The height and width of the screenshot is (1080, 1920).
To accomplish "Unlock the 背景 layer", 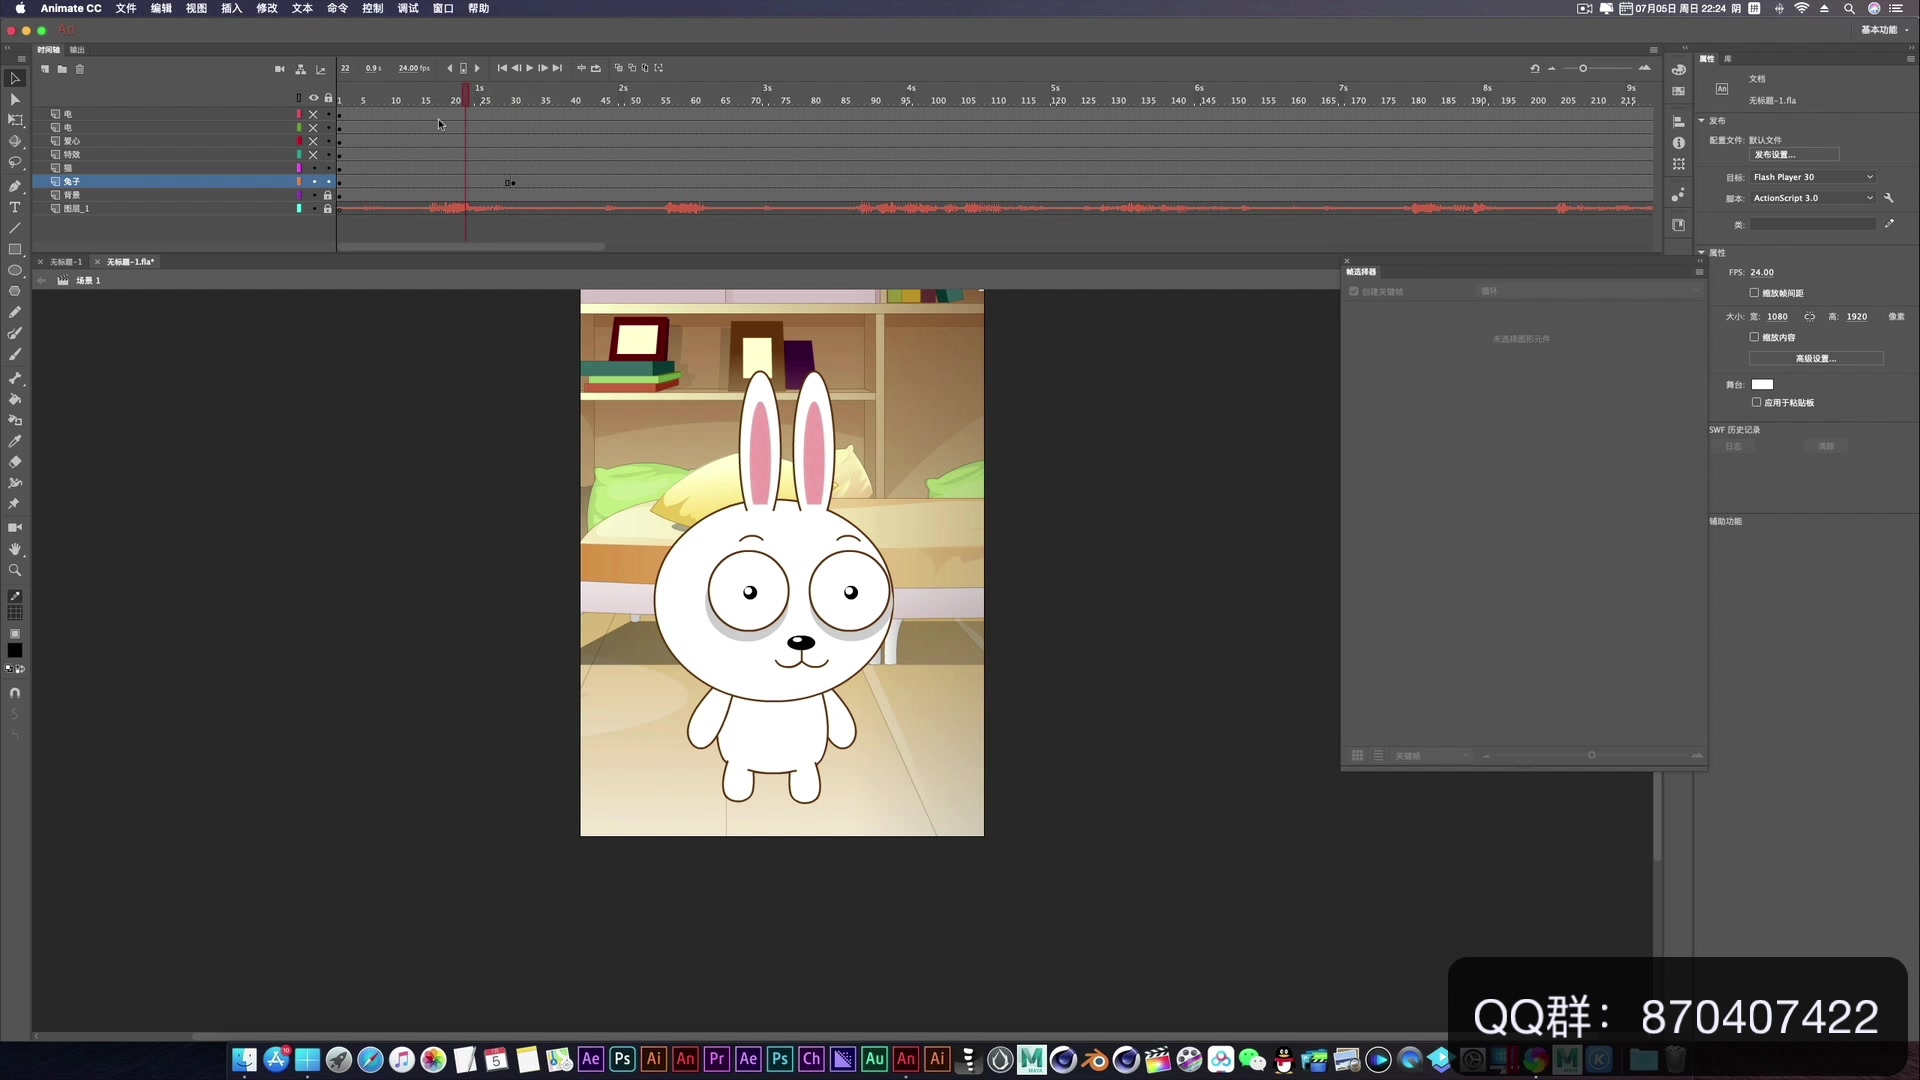I will [x=327, y=195].
